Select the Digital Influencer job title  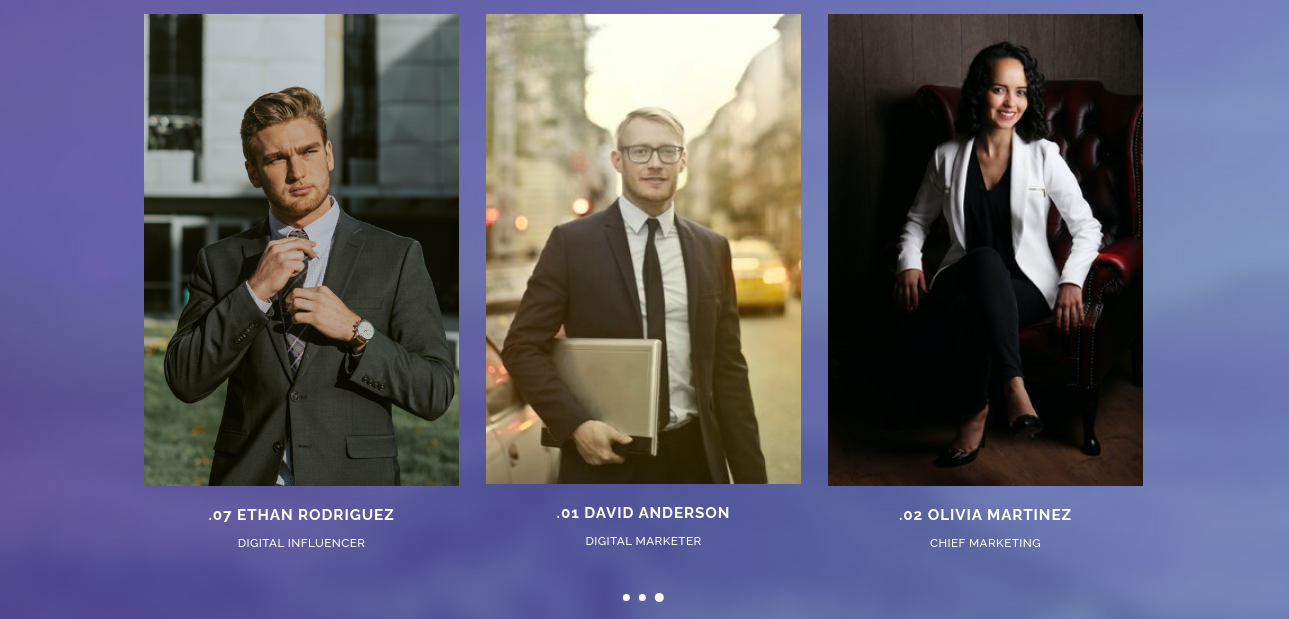(x=301, y=543)
